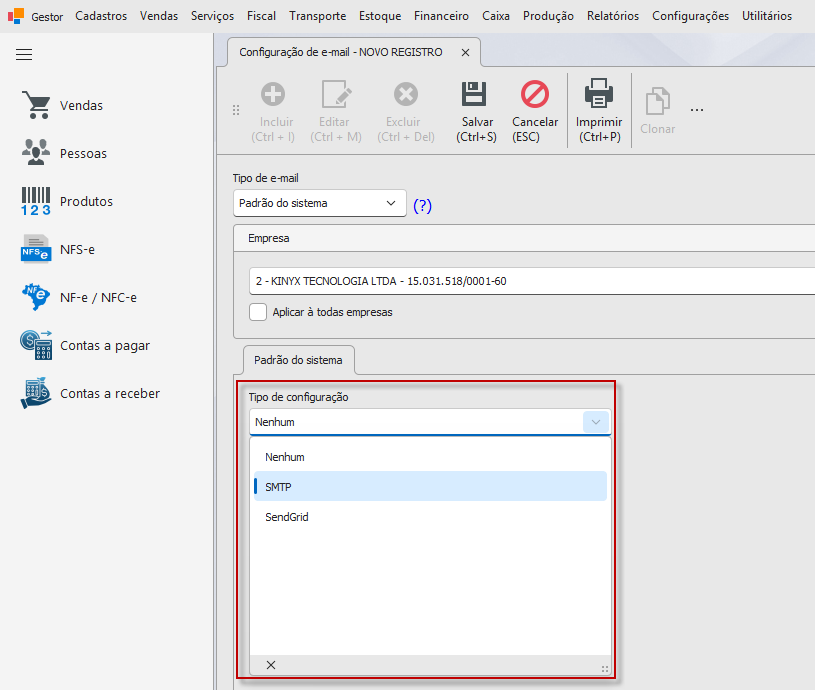Open the hamburger sidebar menu
Viewport: 815px width, 690px height.
click(24, 55)
